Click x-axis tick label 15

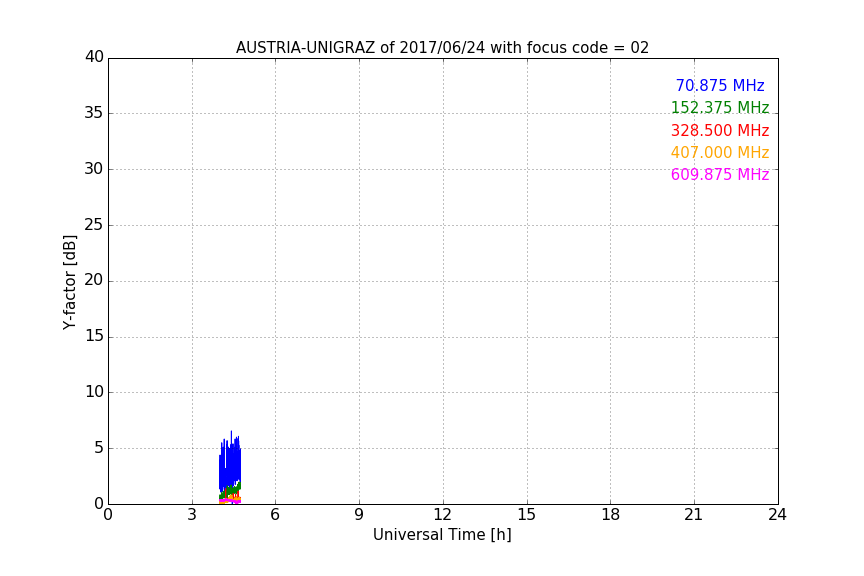(x=526, y=515)
